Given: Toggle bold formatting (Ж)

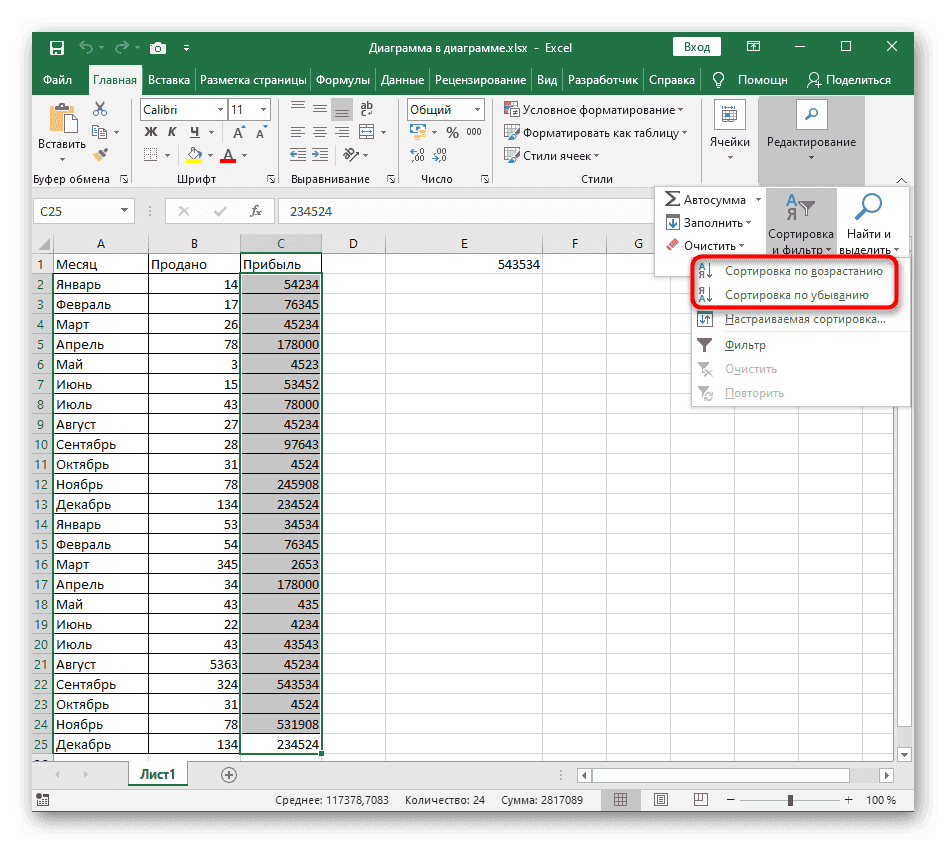Looking at the screenshot, I should tap(151, 132).
